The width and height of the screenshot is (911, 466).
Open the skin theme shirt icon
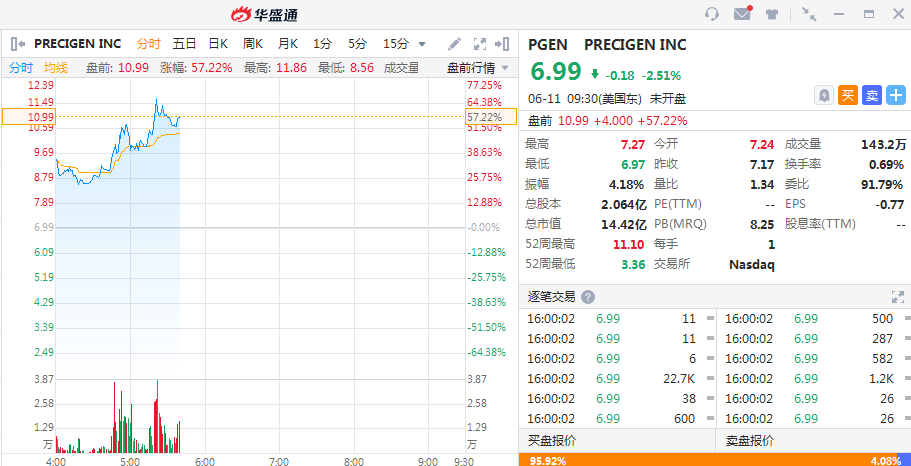pos(772,14)
